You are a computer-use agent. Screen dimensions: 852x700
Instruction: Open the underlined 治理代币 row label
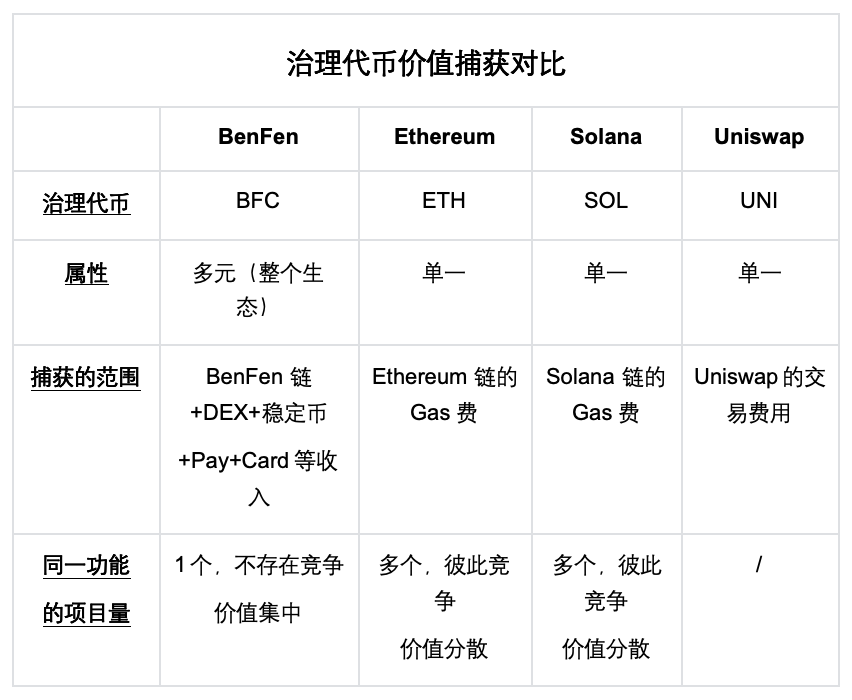86,204
